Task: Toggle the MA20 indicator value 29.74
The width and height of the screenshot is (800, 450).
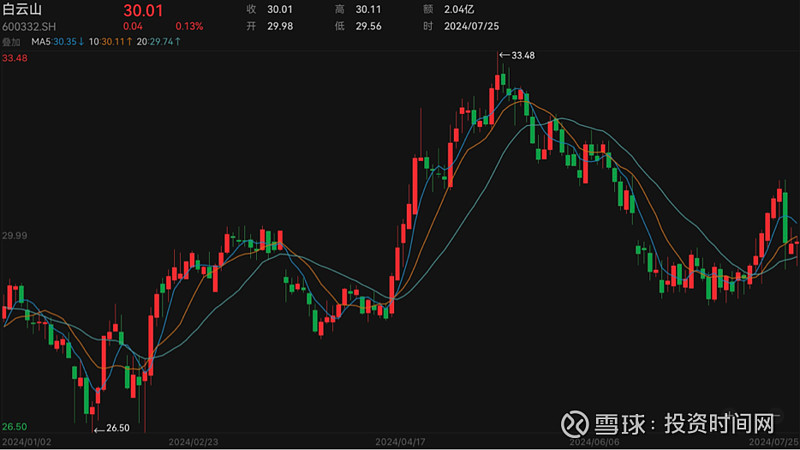Action: click(x=159, y=42)
